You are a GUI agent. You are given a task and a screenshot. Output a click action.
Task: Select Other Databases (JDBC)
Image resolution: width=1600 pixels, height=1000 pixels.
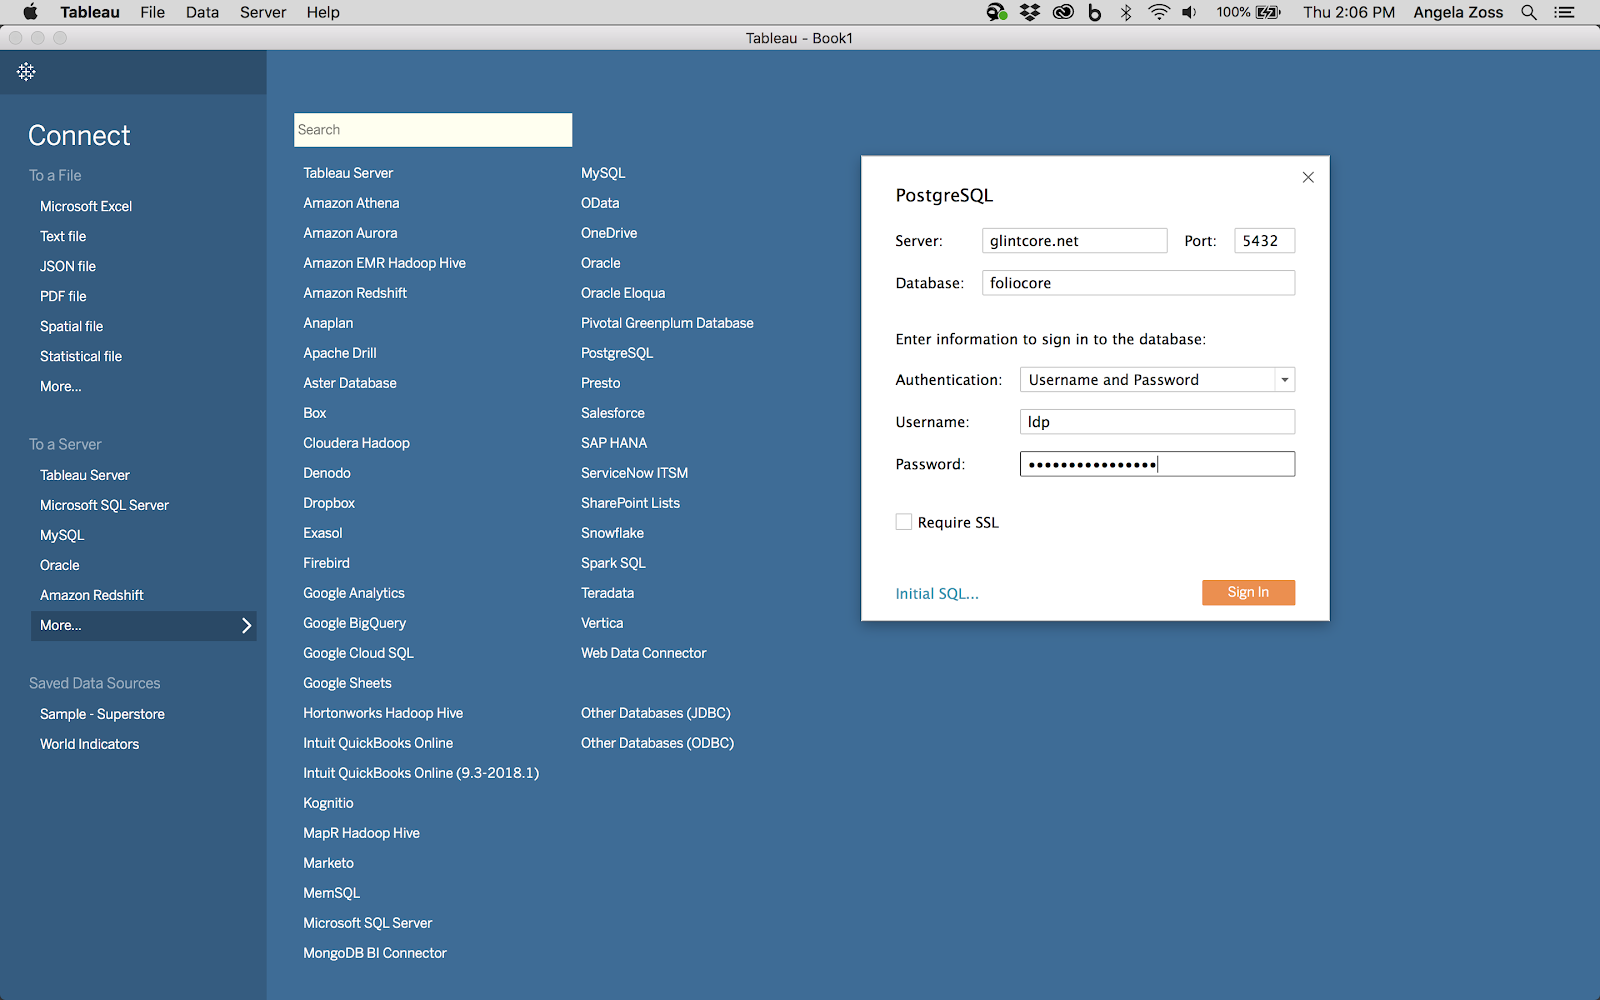[x=656, y=713]
